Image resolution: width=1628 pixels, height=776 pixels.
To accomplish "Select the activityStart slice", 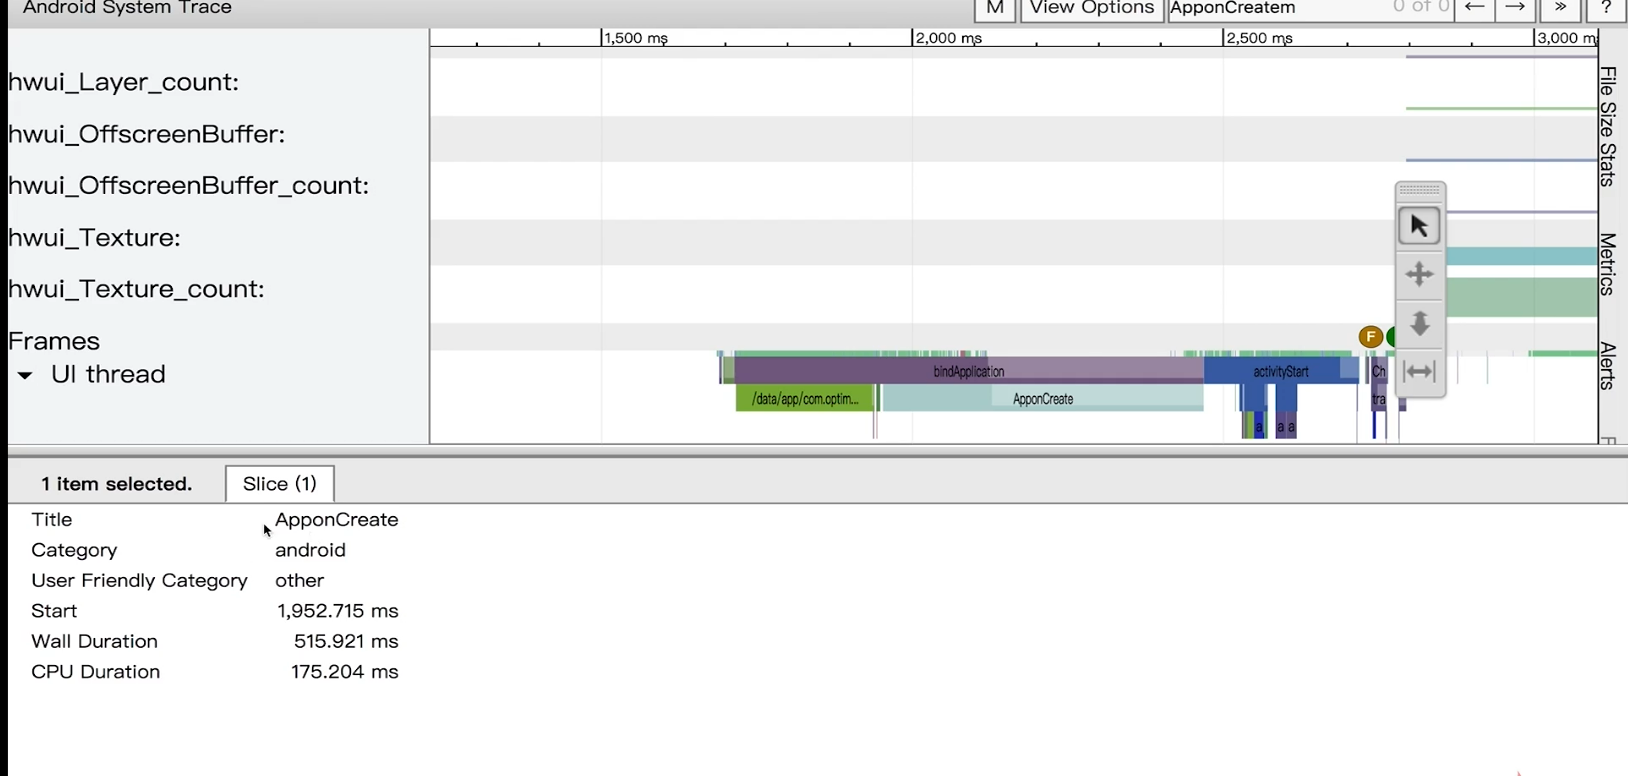I will coord(1281,371).
